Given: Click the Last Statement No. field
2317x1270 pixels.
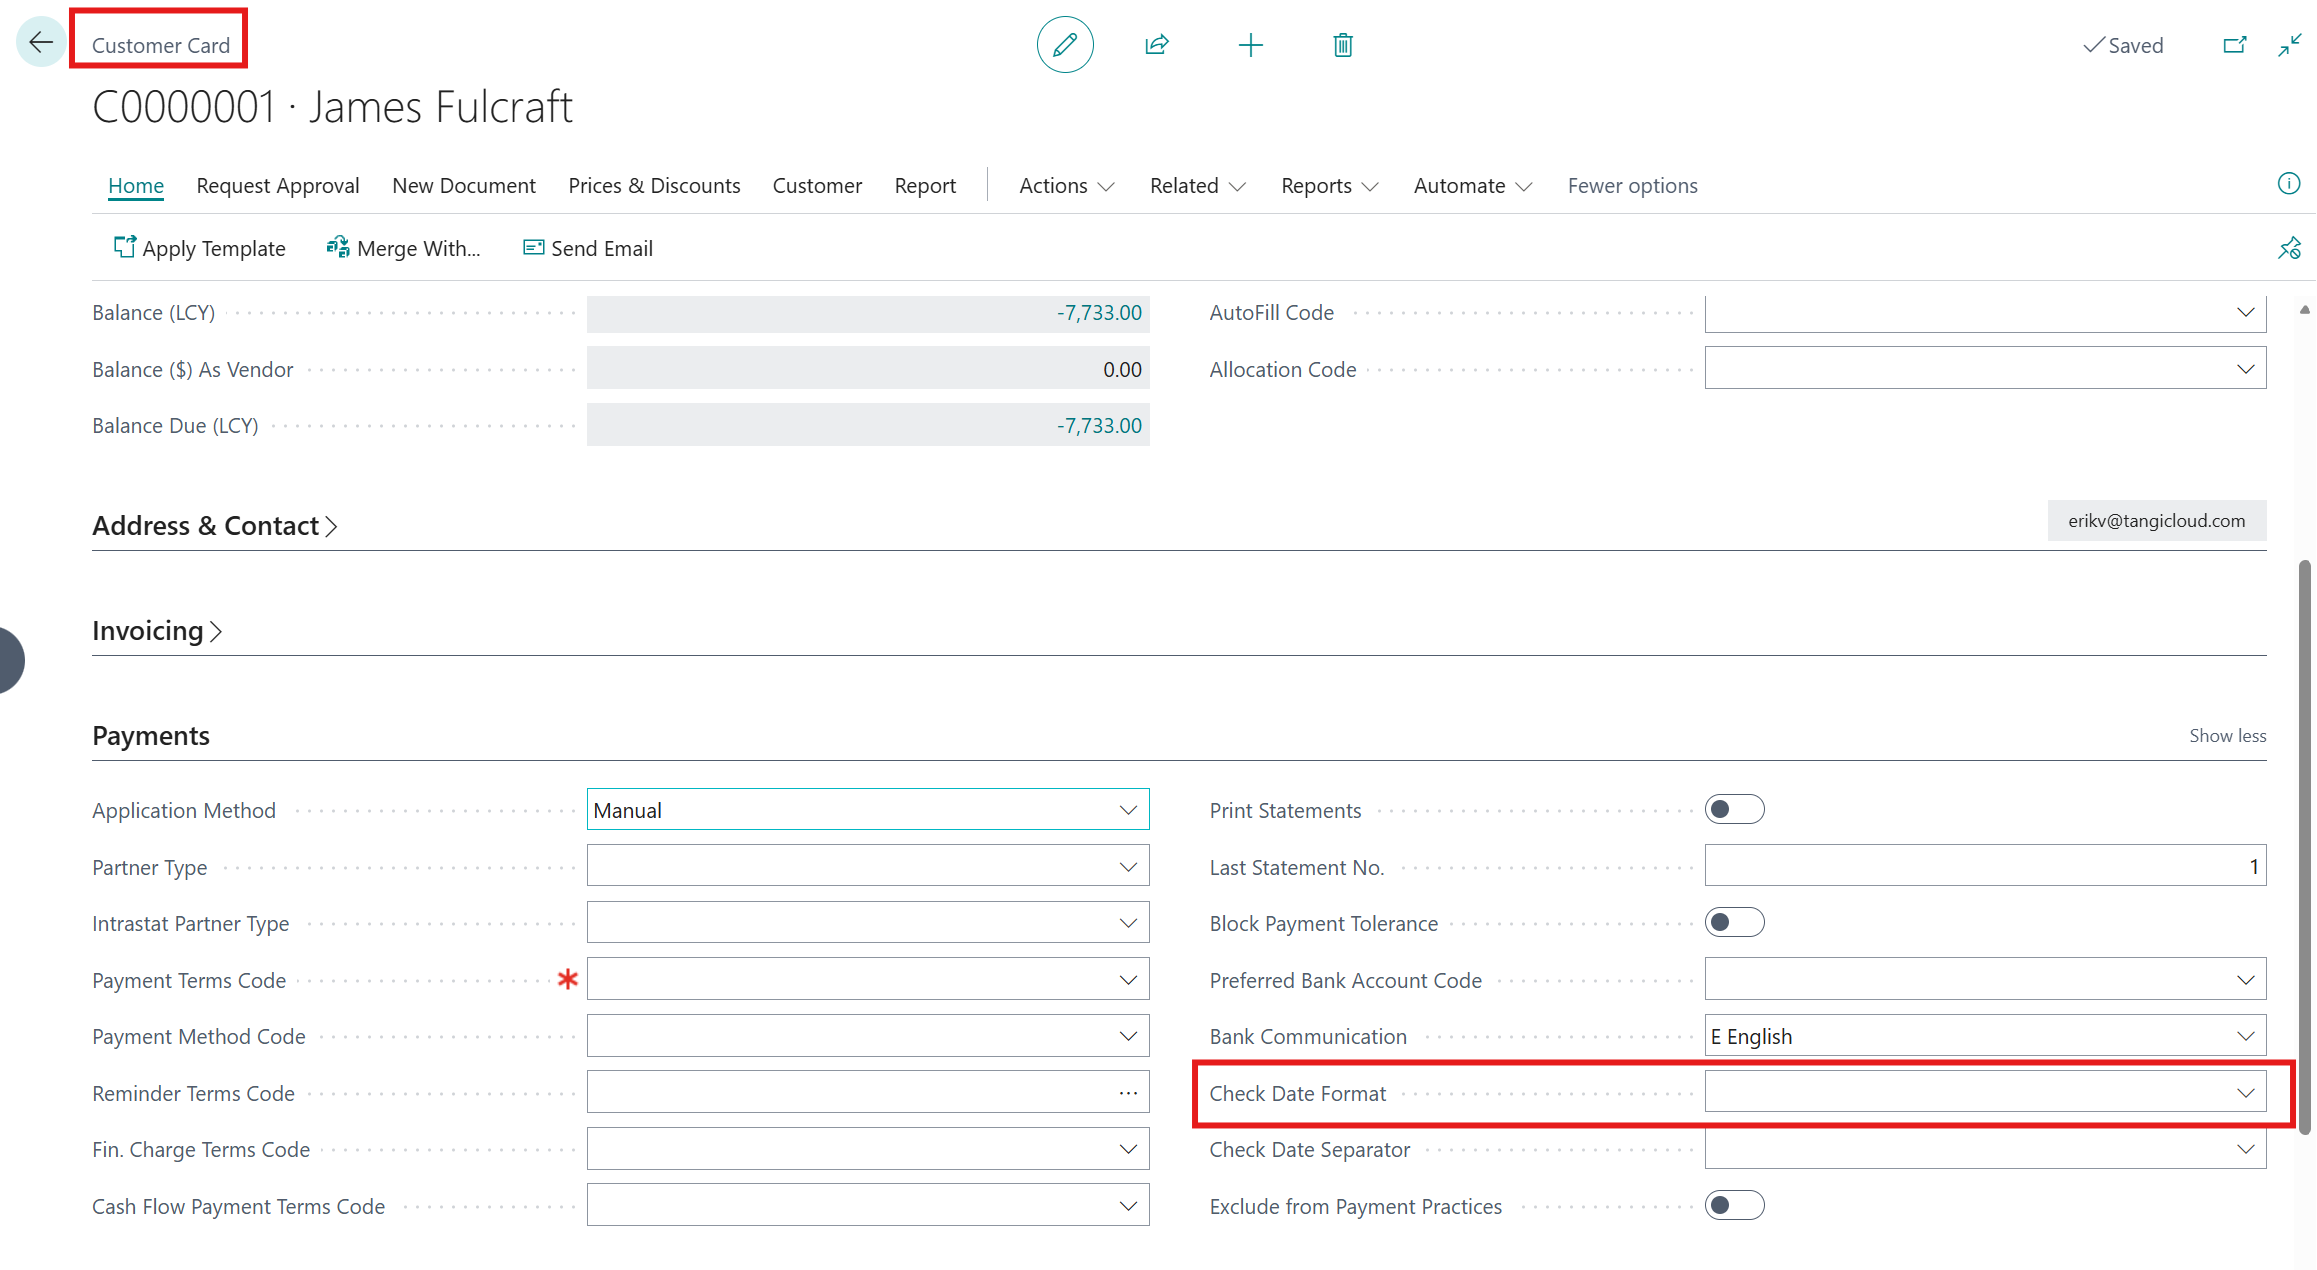Looking at the screenshot, I should coord(1984,866).
